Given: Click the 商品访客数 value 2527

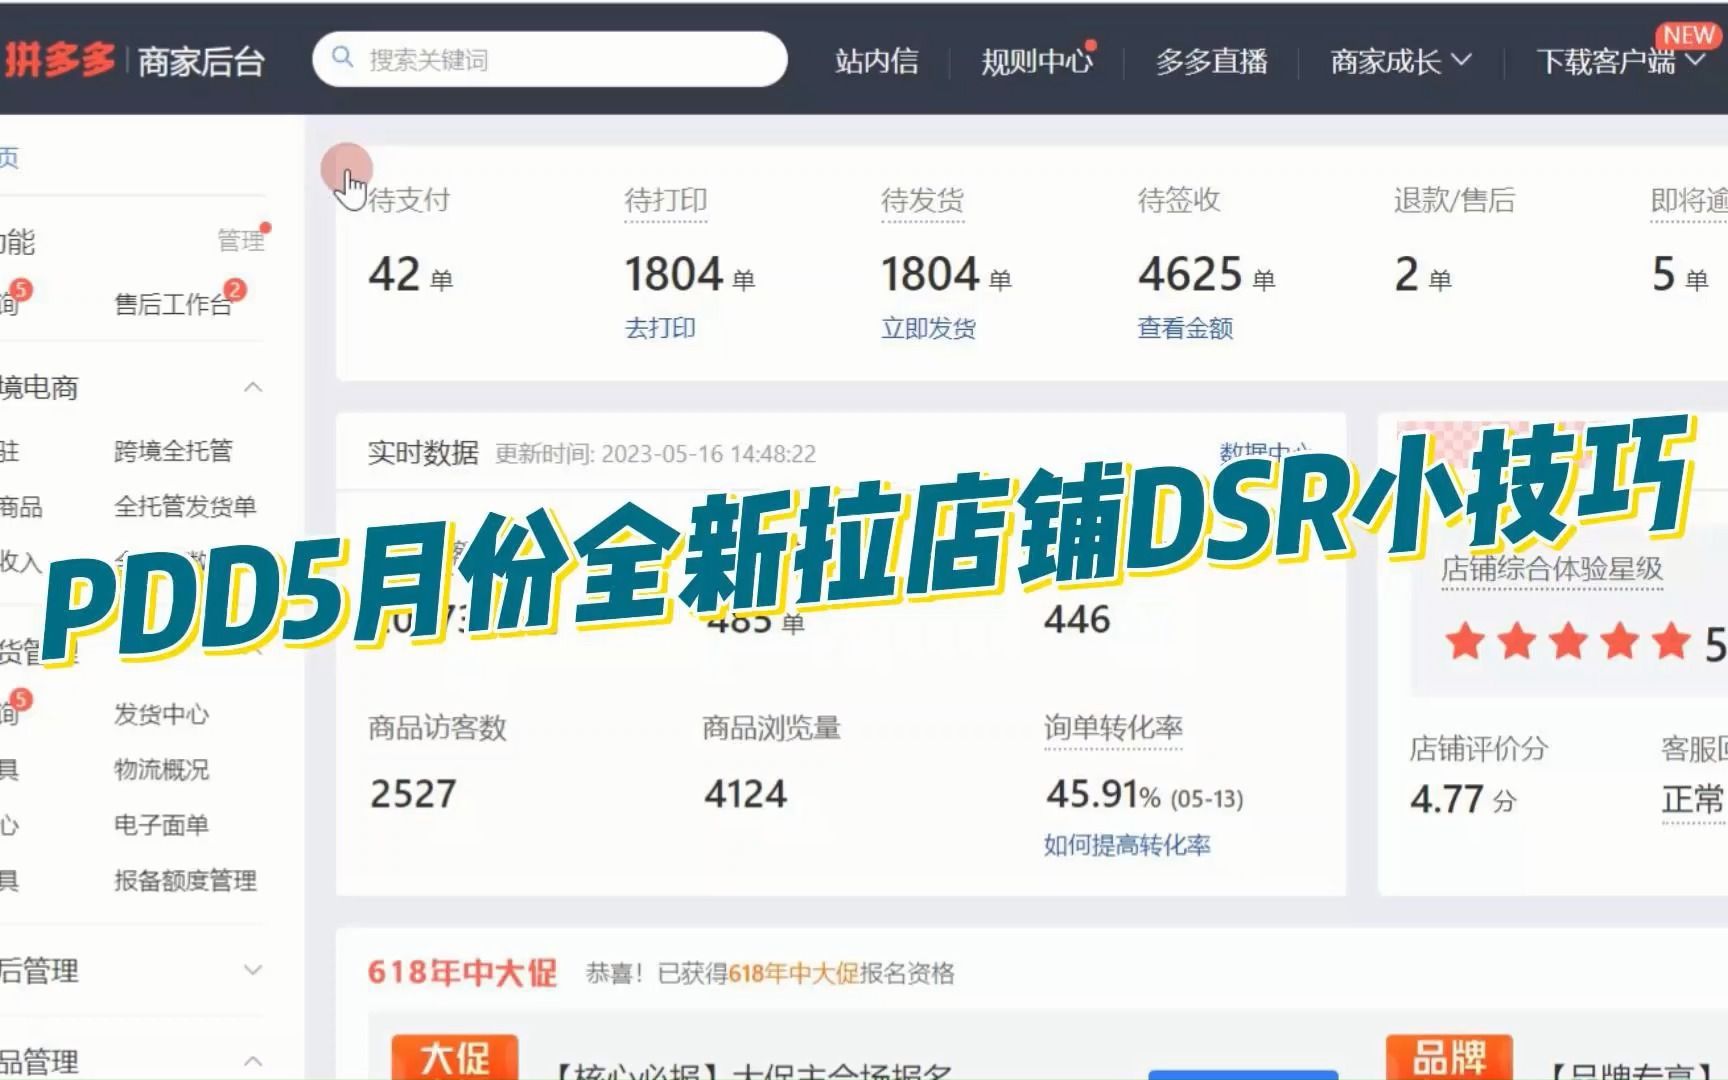Looking at the screenshot, I should tap(413, 794).
